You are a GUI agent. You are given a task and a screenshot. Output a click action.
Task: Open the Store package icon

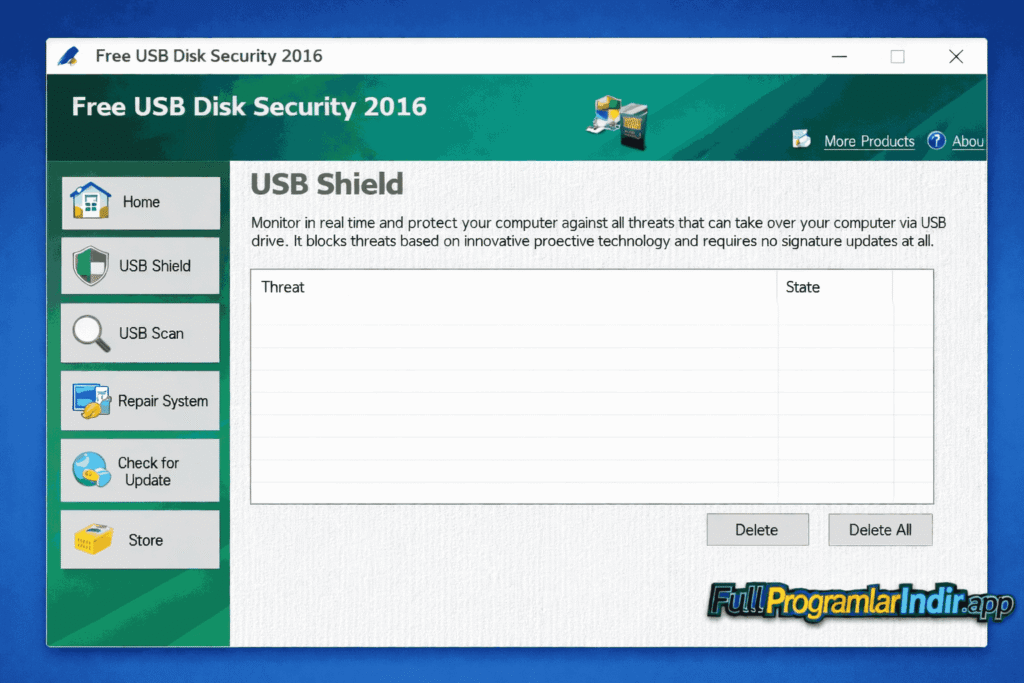tap(91, 538)
